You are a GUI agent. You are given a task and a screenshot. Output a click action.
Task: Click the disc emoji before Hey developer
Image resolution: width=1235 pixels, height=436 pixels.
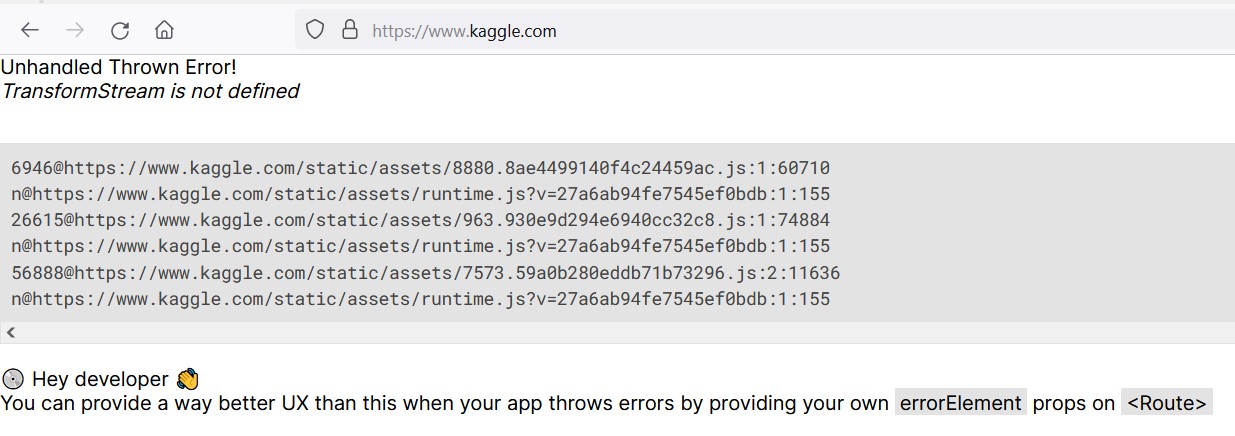click(x=13, y=379)
